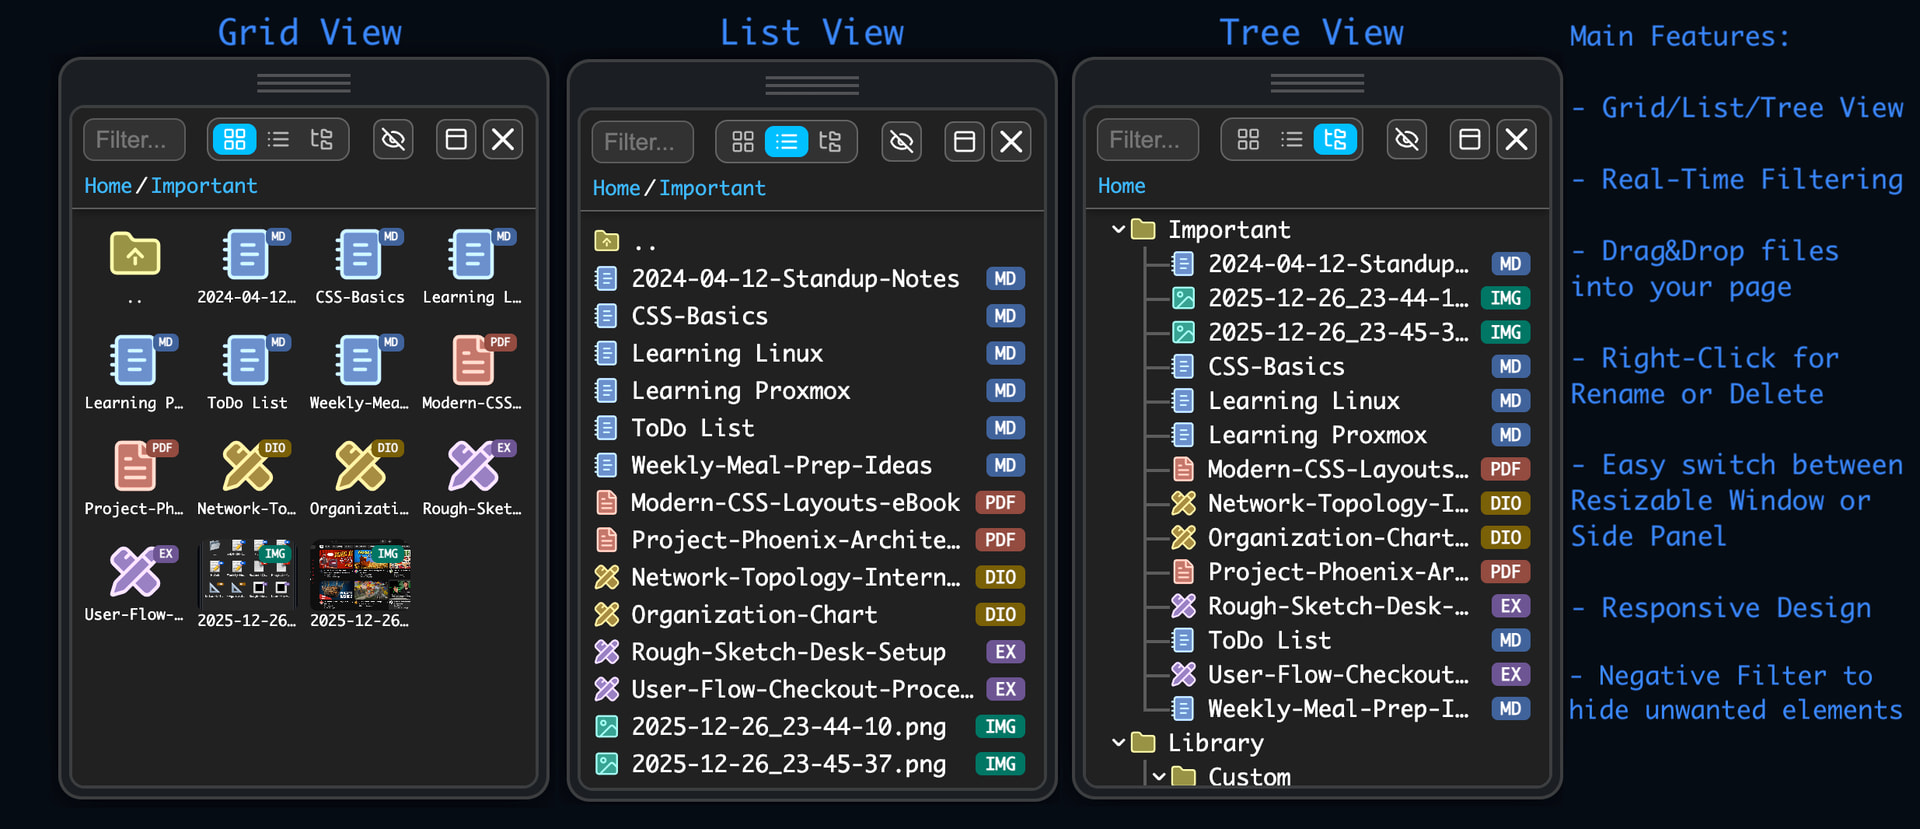1920x829 pixels.
Task: Click Organization-Chart diagram icon in List View
Action: [x=606, y=614]
